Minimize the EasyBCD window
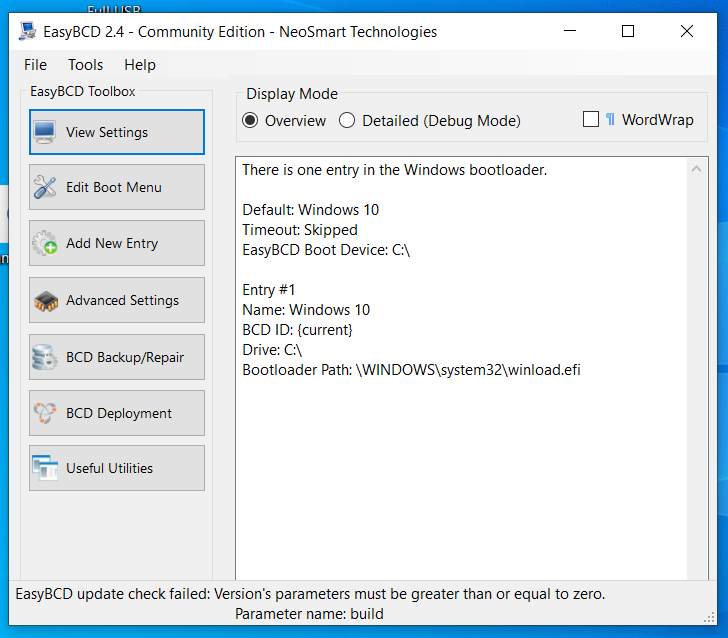728x638 pixels. pos(570,31)
